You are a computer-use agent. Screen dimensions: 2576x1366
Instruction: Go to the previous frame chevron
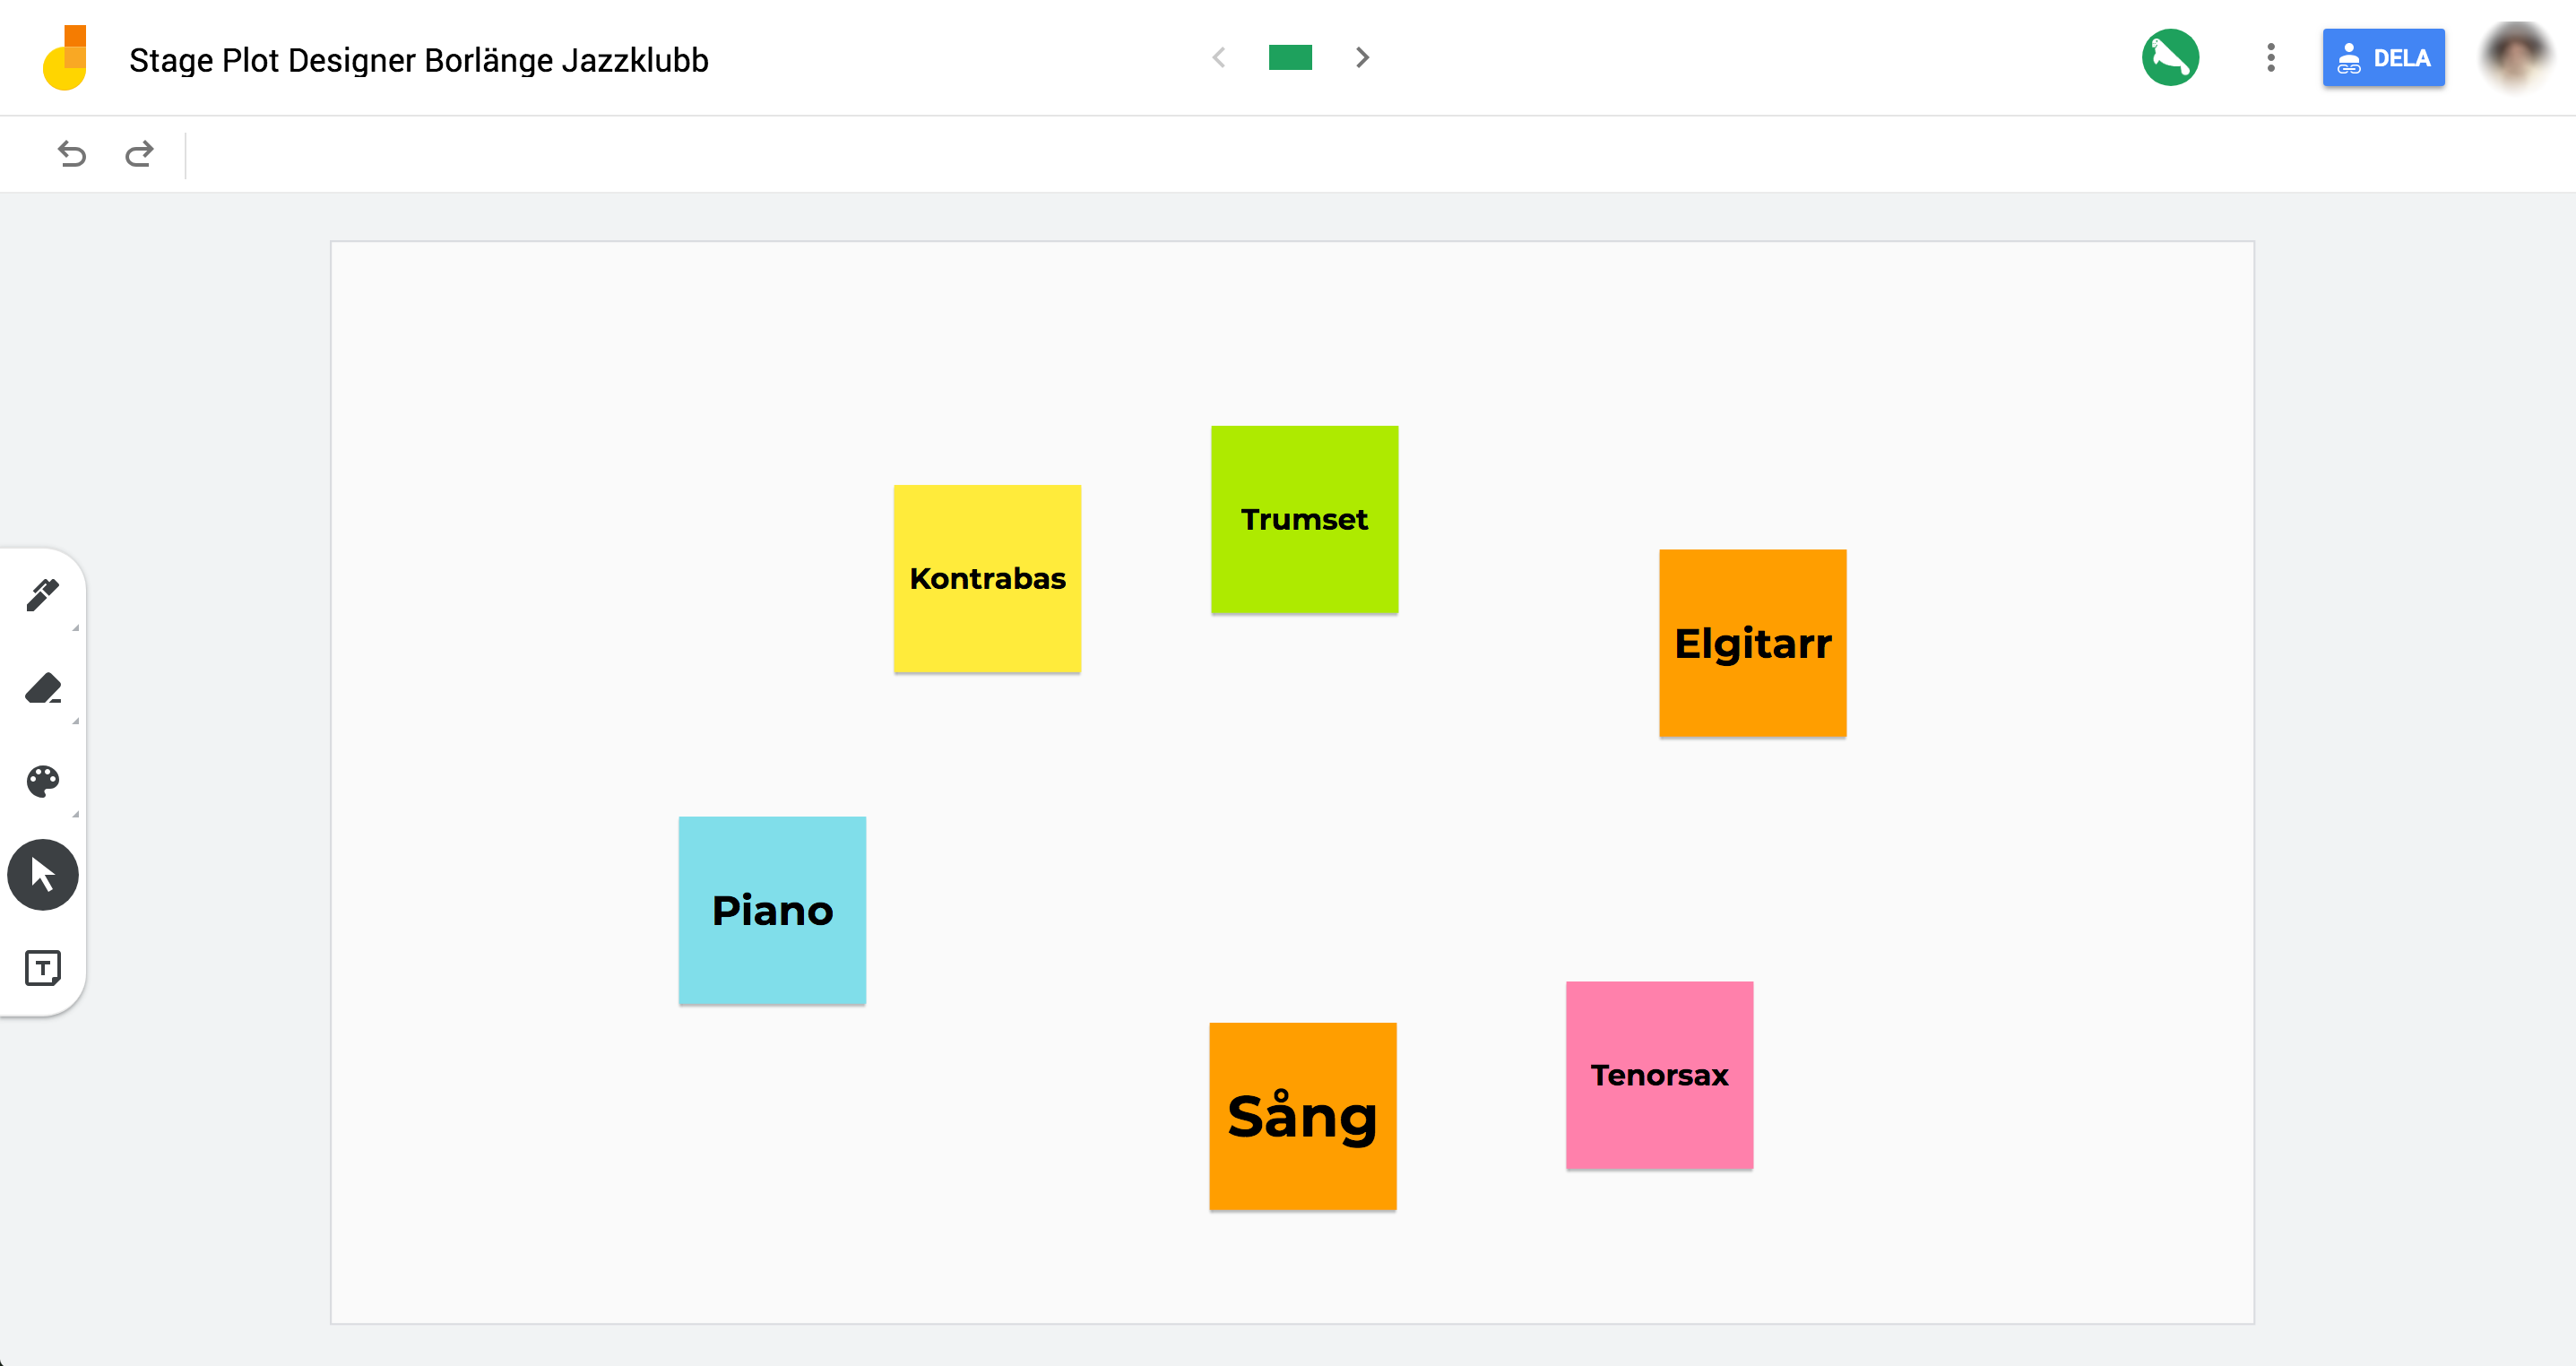(1219, 58)
